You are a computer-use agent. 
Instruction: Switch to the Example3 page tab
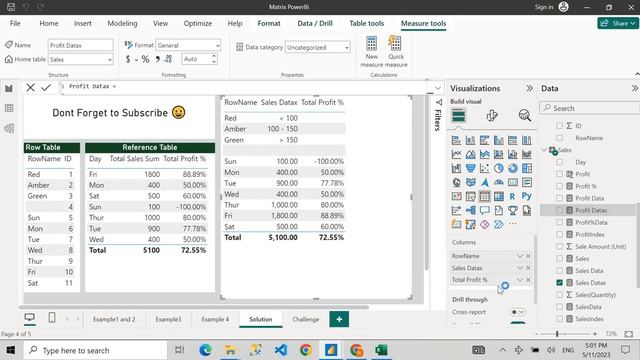pyautogui.click(x=168, y=319)
